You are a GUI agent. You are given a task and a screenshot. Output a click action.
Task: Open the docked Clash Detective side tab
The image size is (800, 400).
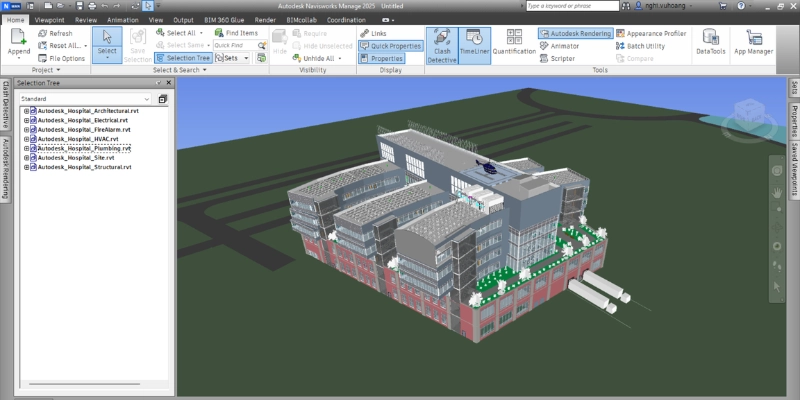[6, 106]
